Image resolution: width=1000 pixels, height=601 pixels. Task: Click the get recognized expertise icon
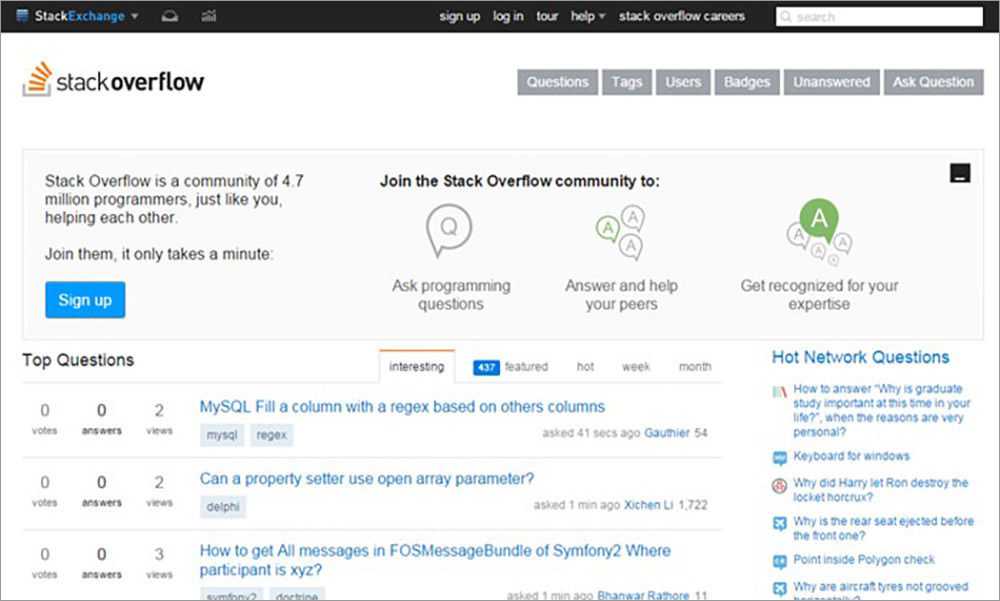820,232
